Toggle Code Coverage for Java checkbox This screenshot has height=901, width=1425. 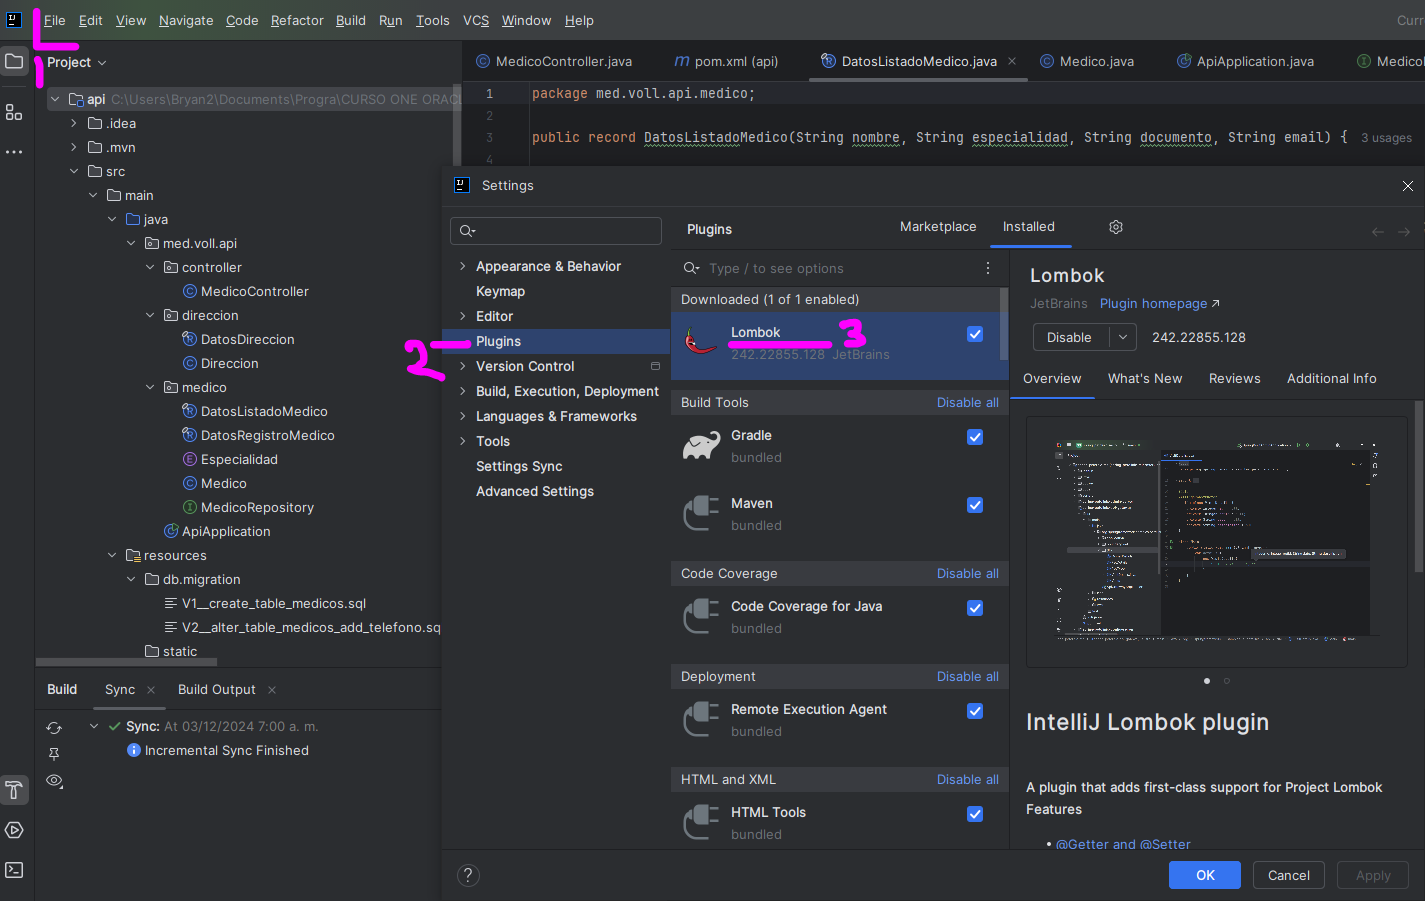975,608
